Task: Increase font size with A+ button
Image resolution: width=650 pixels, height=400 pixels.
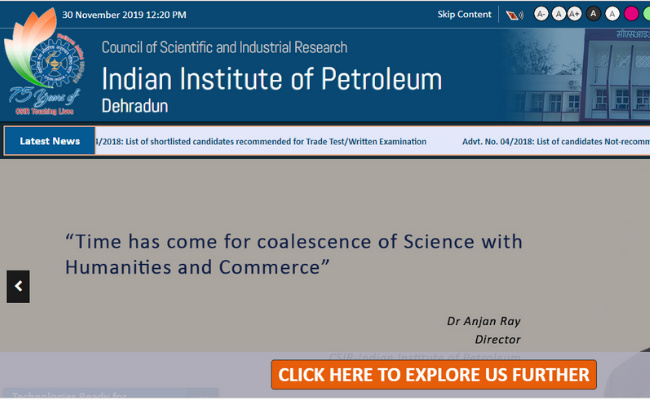Action: point(575,14)
